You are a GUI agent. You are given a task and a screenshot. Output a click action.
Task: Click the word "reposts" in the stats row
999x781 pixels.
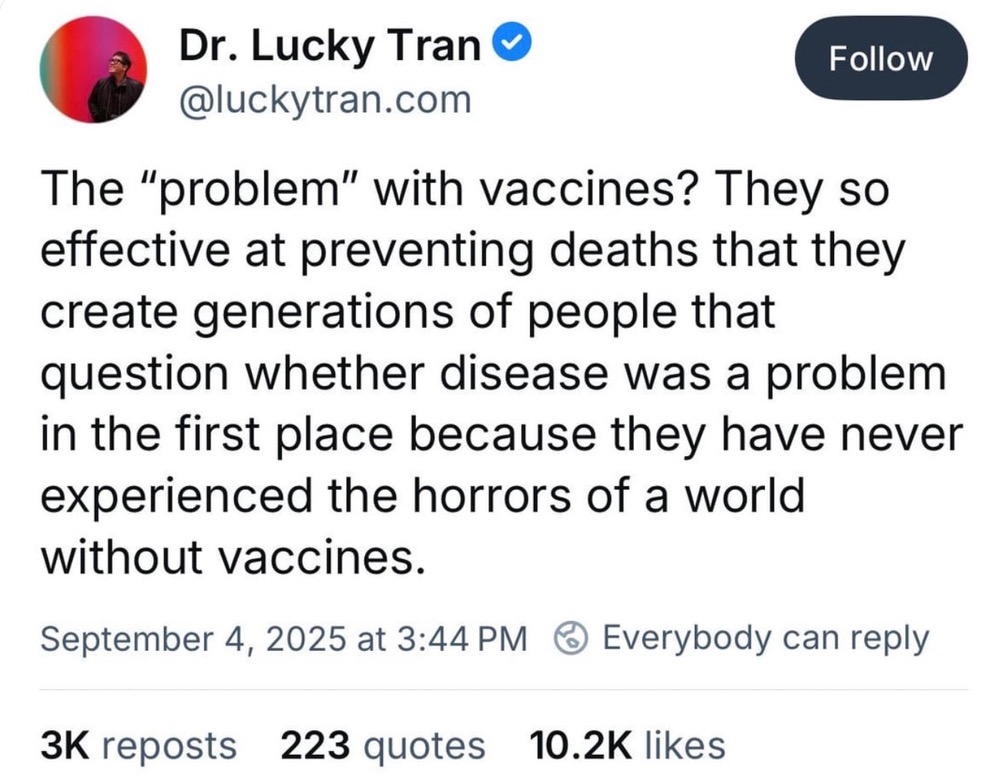pyautogui.click(x=170, y=744)
